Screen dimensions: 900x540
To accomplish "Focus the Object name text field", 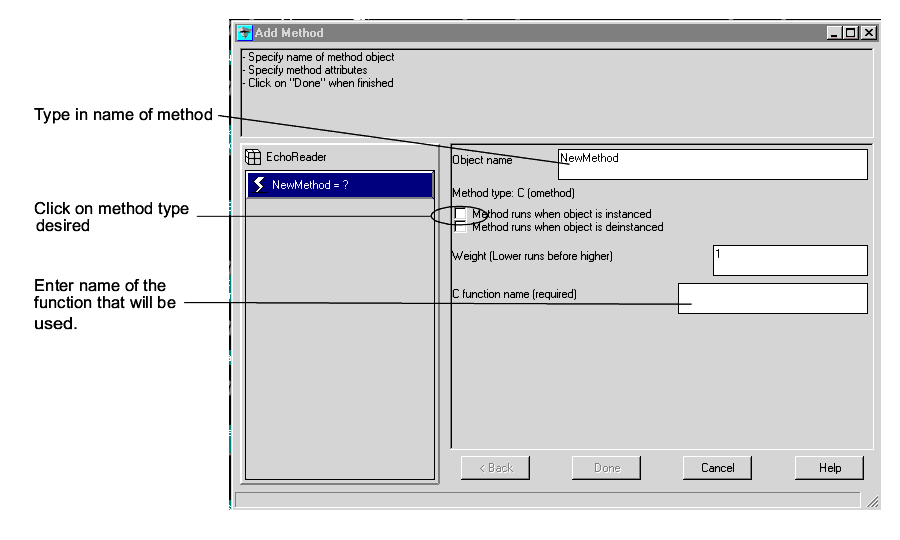I will pyautogui.click(x=712, y=164).
